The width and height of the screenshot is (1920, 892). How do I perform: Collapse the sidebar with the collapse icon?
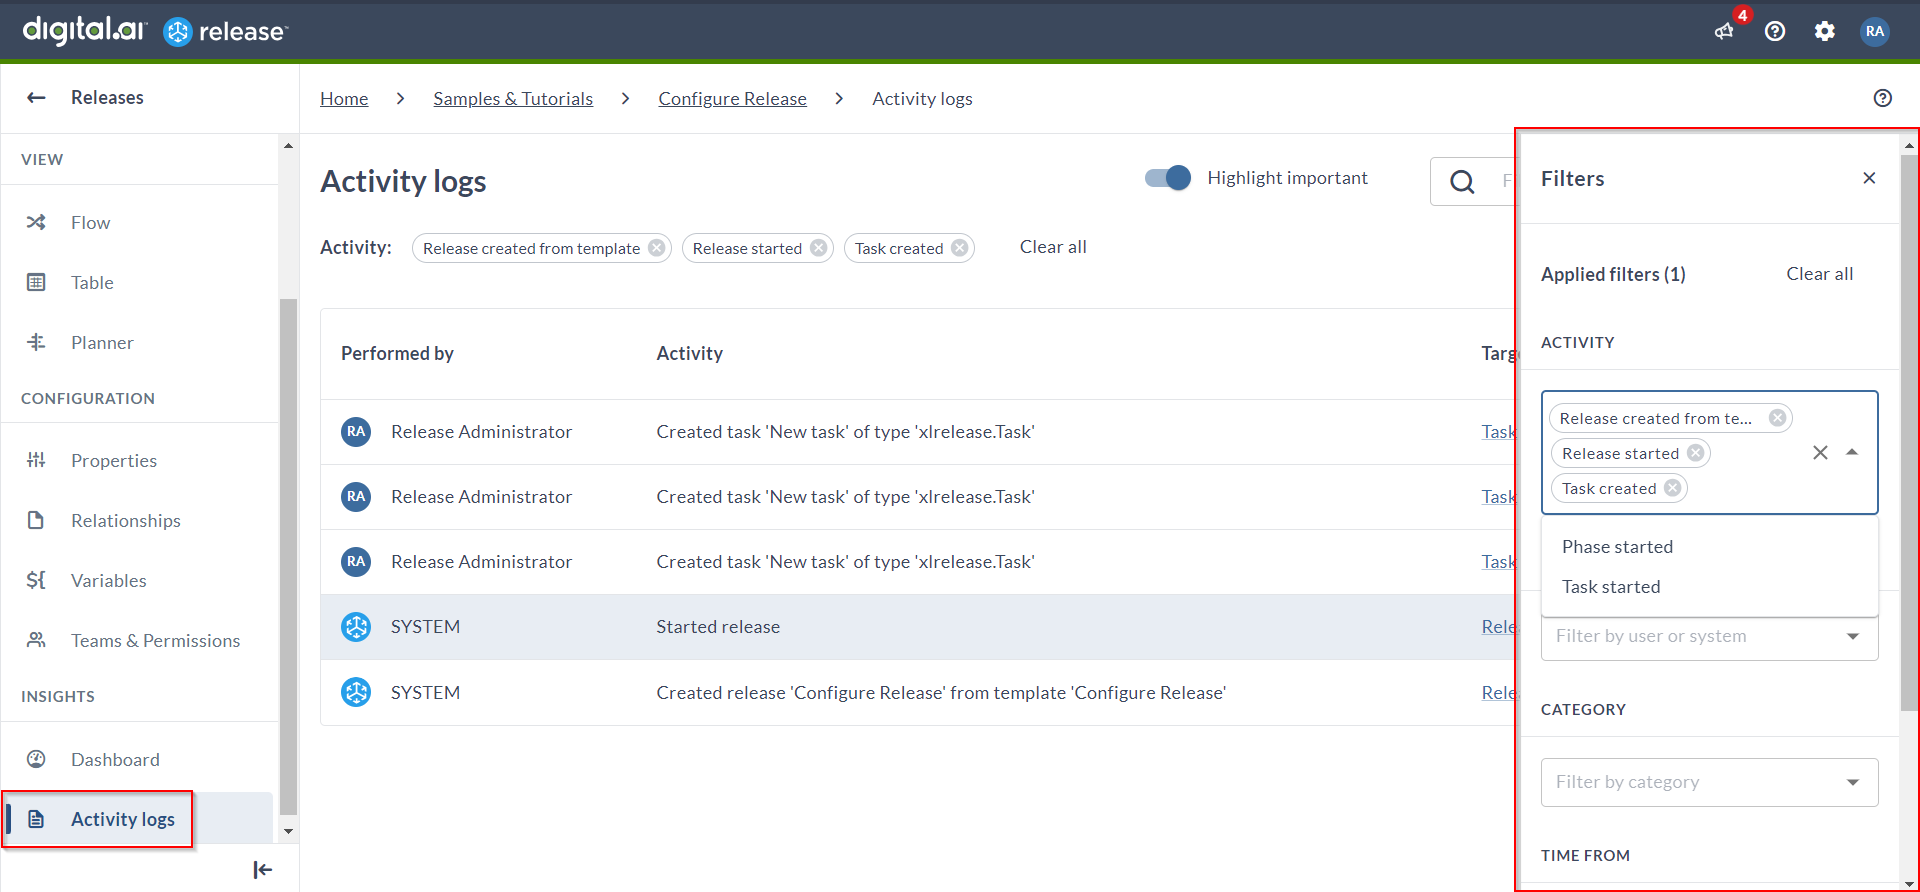click(262, 870)
